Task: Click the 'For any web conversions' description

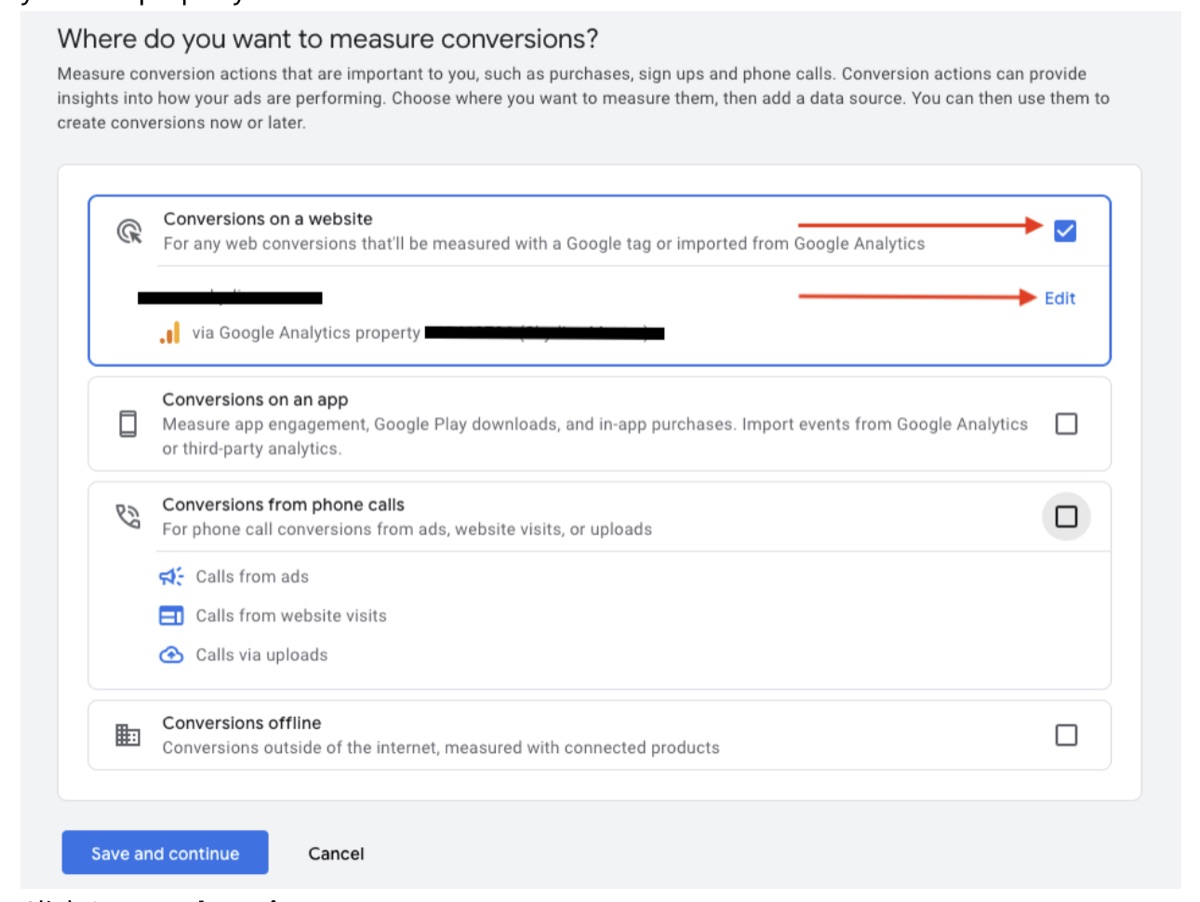Action: tap(544, 243)
